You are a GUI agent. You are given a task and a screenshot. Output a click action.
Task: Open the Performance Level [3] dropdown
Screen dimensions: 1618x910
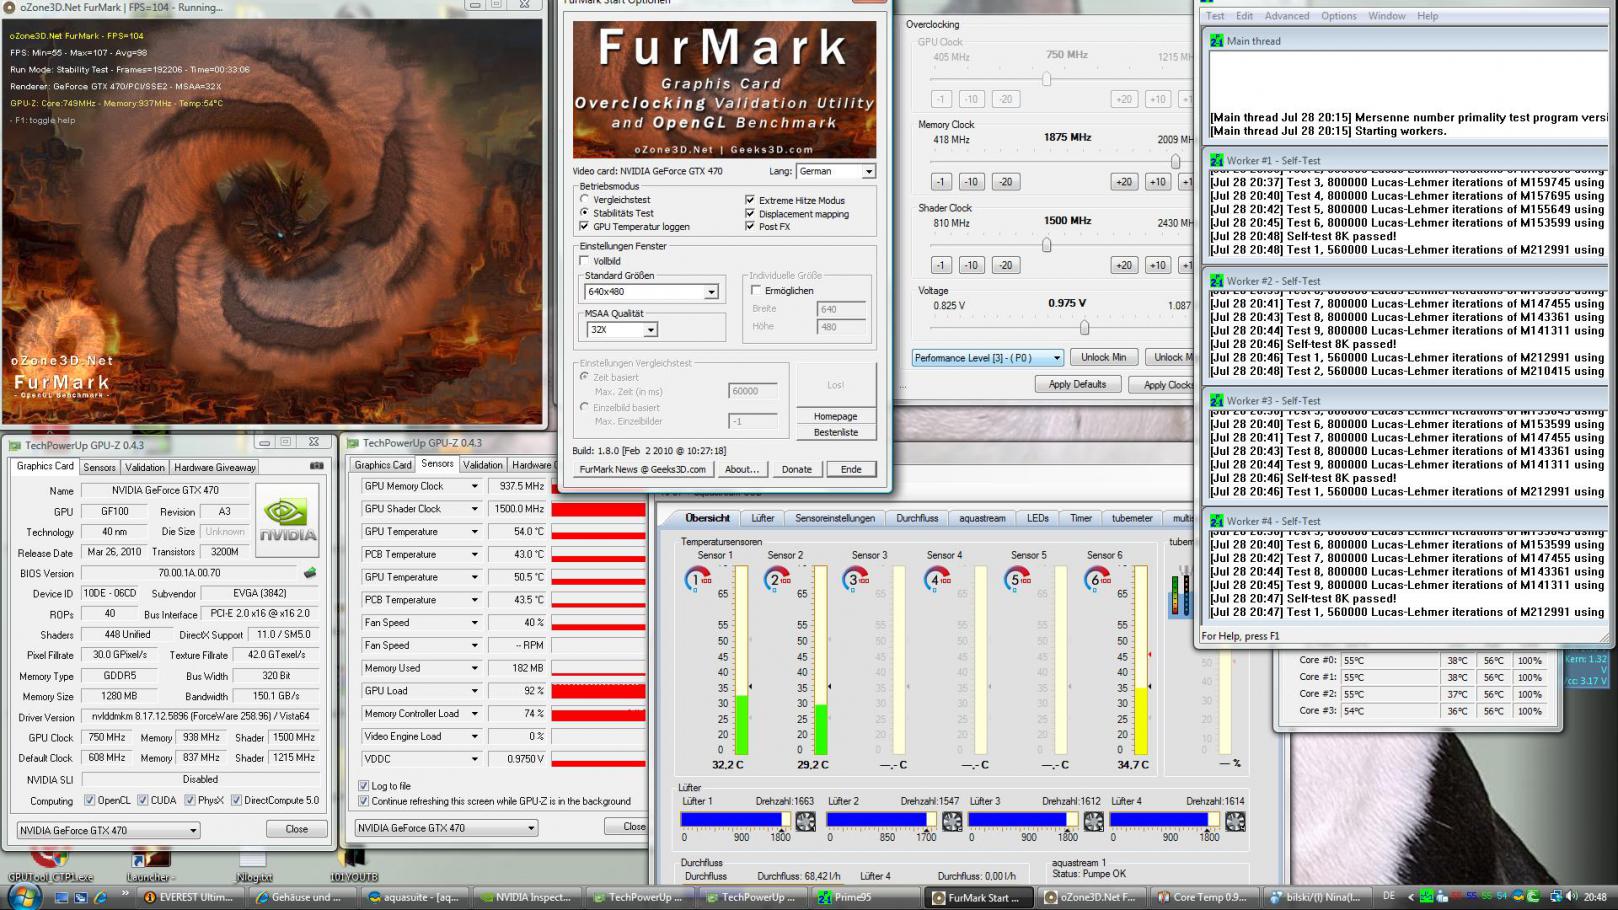987,357
